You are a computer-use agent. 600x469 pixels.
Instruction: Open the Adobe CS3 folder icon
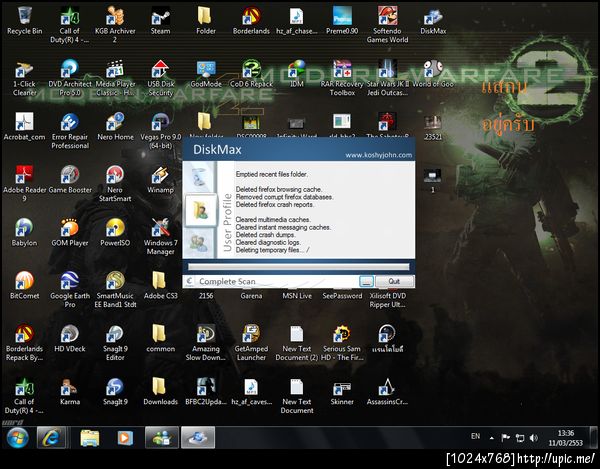tap(160, 285)
